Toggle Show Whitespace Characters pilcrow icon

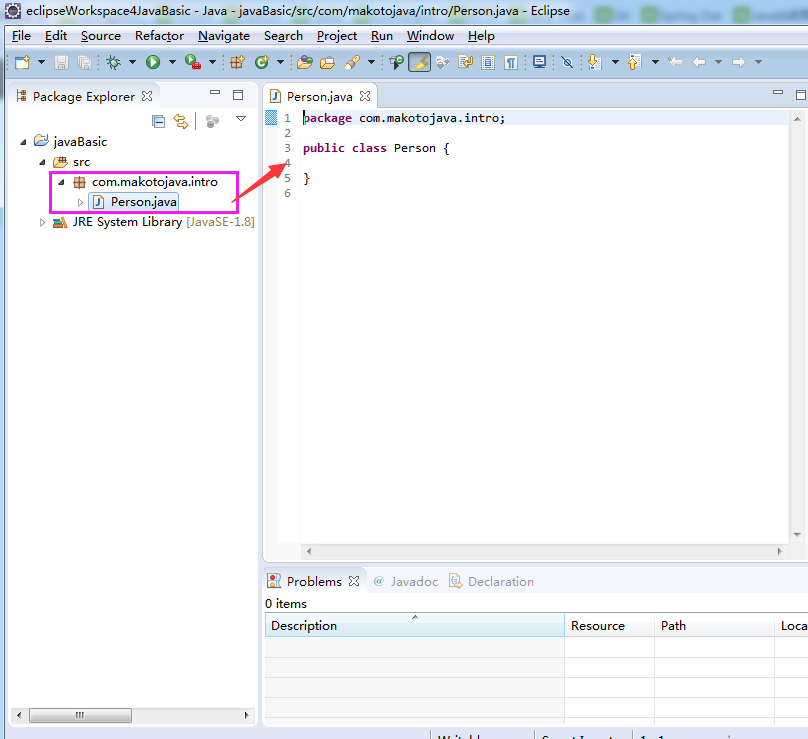[511, 62]
